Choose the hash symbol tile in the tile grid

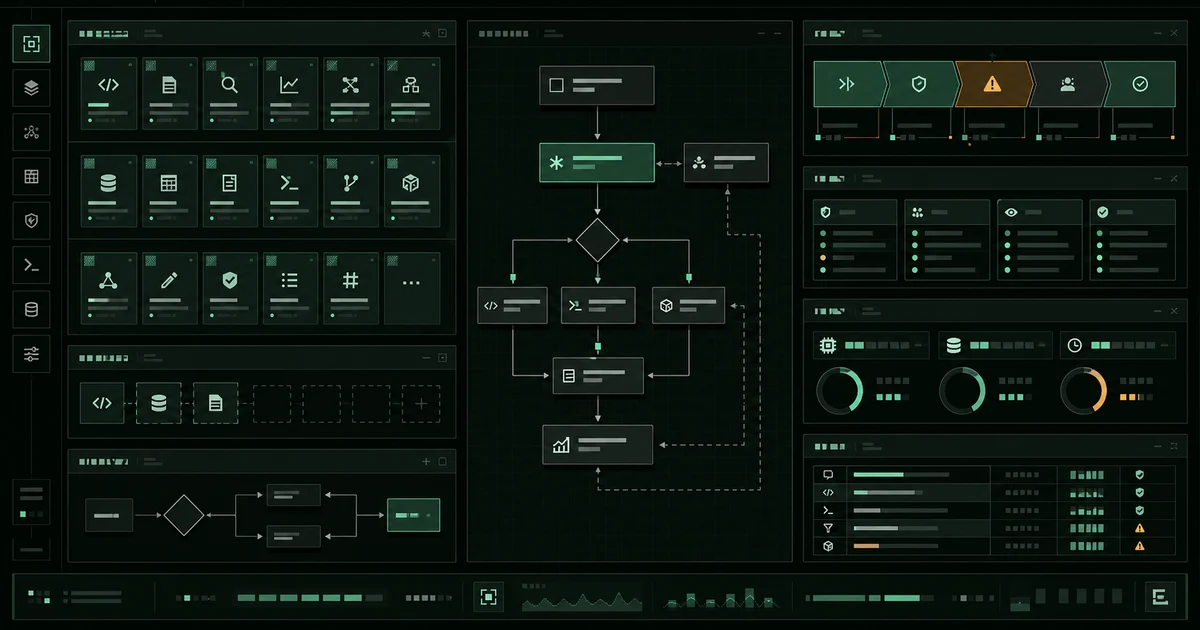pos(350,288)
